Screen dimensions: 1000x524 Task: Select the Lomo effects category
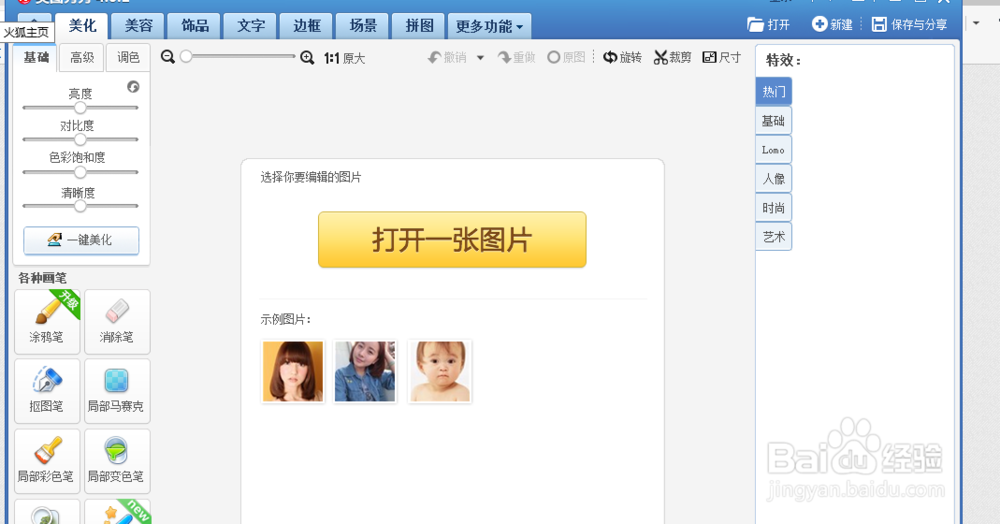(774, 150)
